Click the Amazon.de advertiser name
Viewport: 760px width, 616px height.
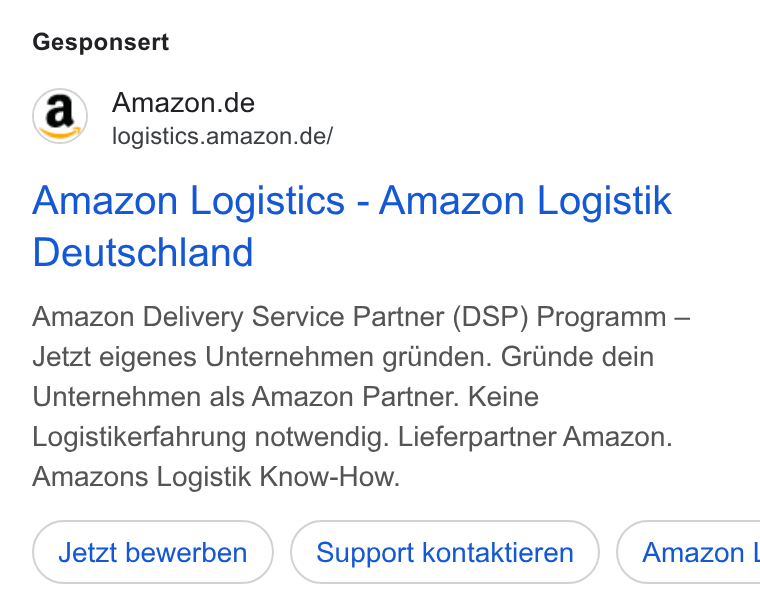coord(183,103)
